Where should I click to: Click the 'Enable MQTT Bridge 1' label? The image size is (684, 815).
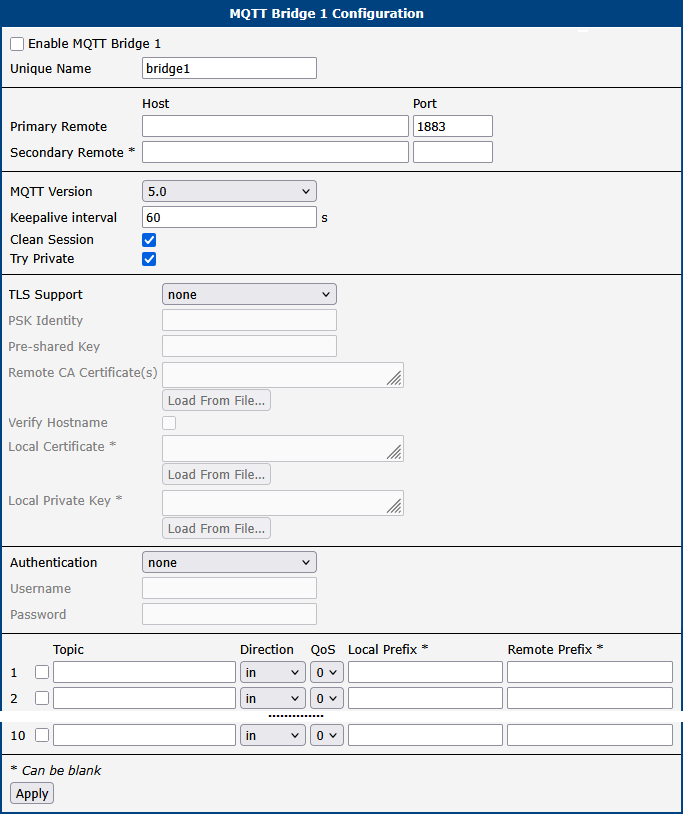[95, 44]
